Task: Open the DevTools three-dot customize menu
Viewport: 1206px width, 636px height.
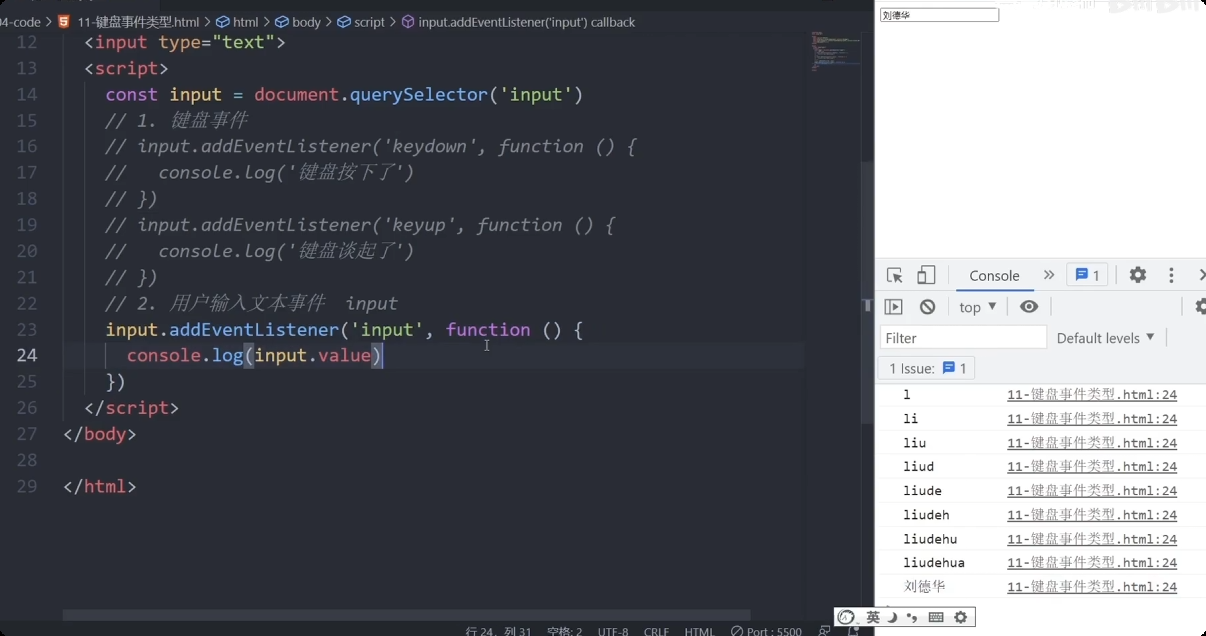Action: tap(1171, 275)
